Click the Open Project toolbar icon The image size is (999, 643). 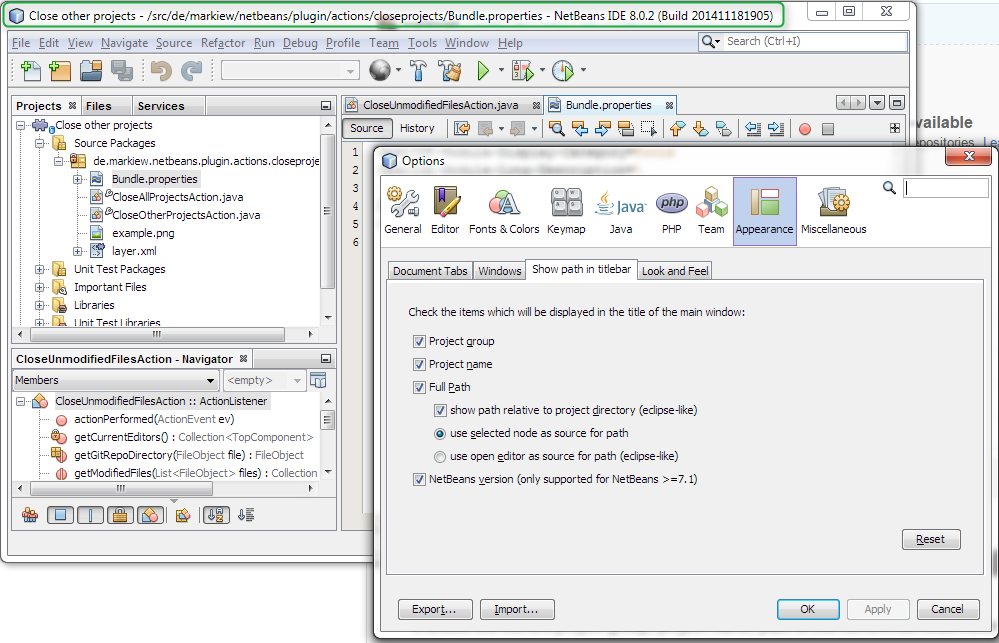click(91, 70)
